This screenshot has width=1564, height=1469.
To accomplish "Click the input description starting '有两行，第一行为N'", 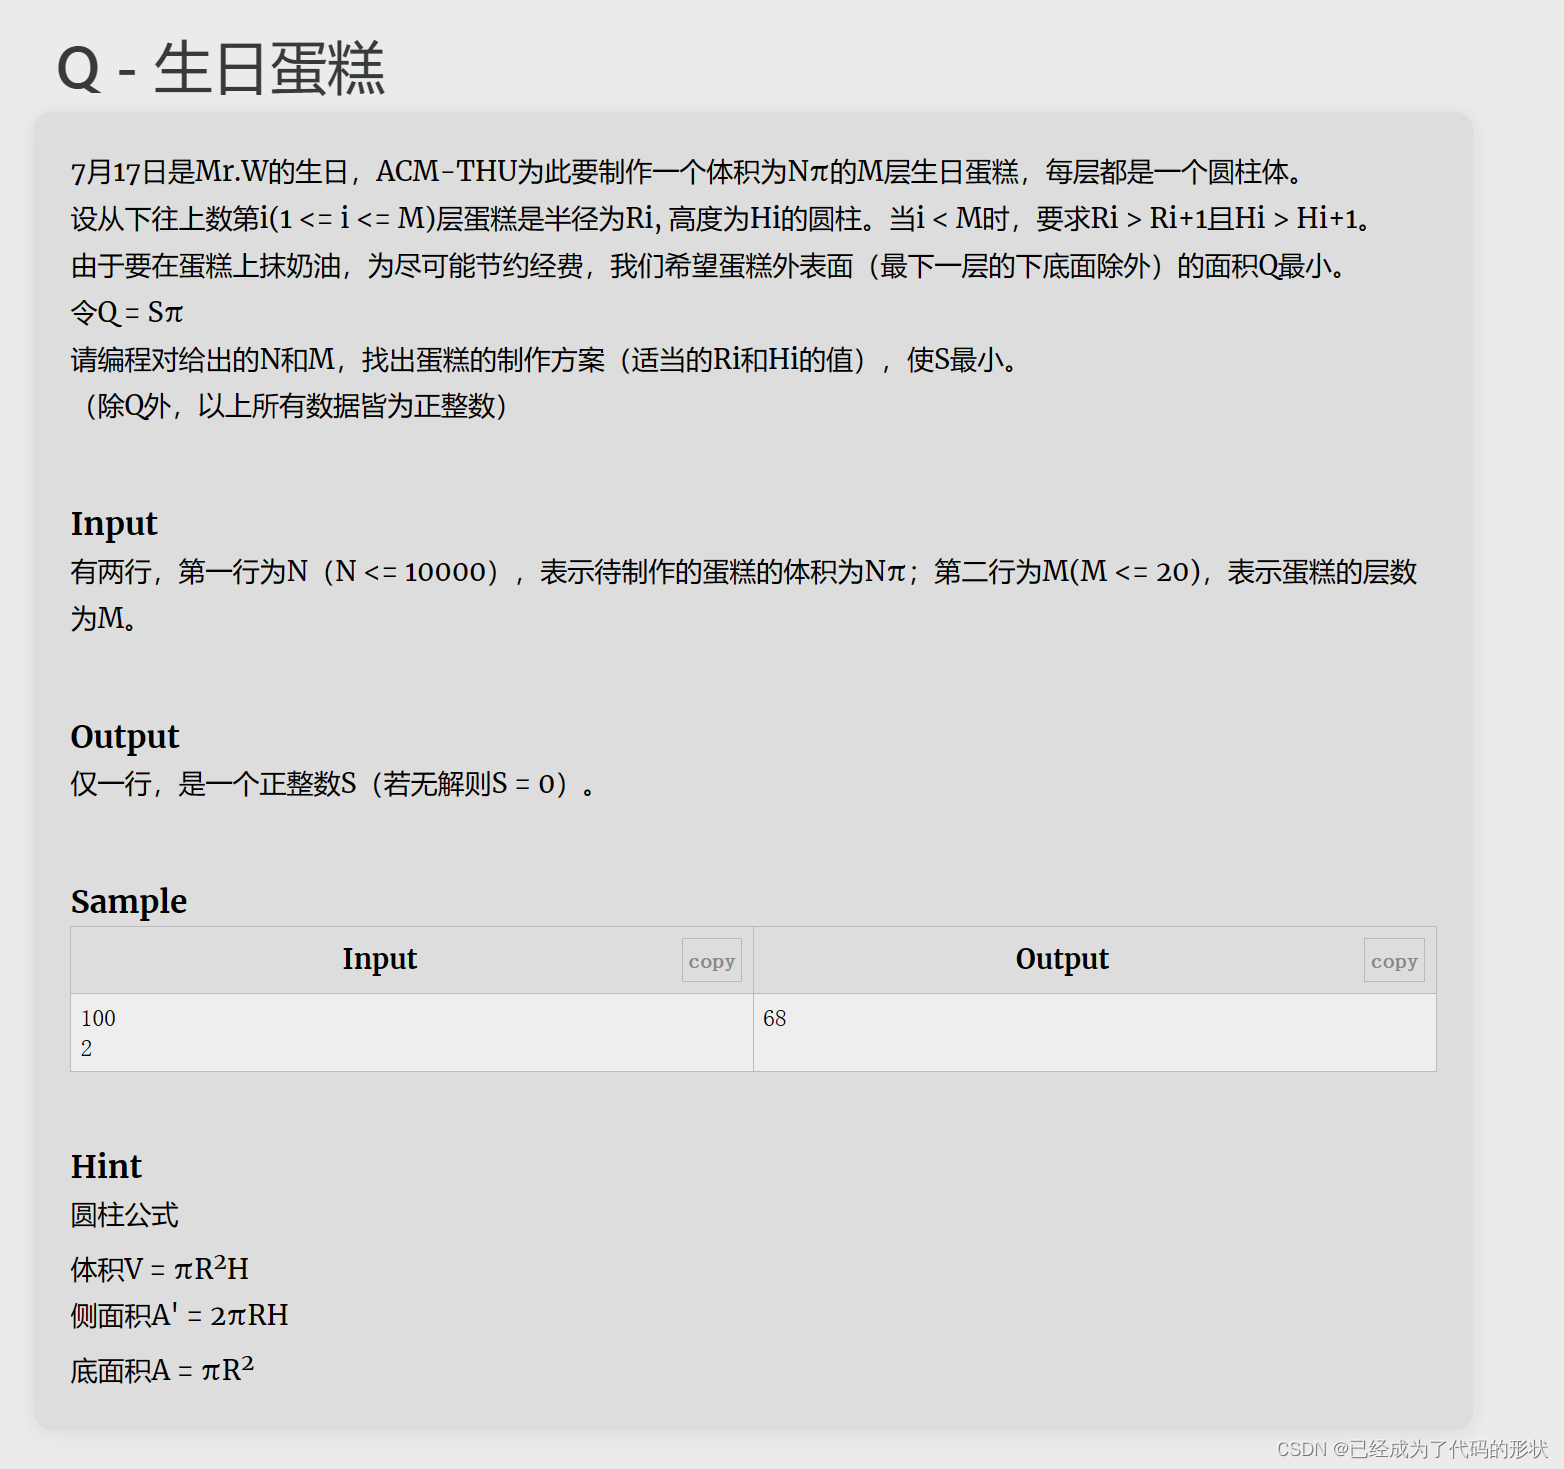I will [744, 595].
